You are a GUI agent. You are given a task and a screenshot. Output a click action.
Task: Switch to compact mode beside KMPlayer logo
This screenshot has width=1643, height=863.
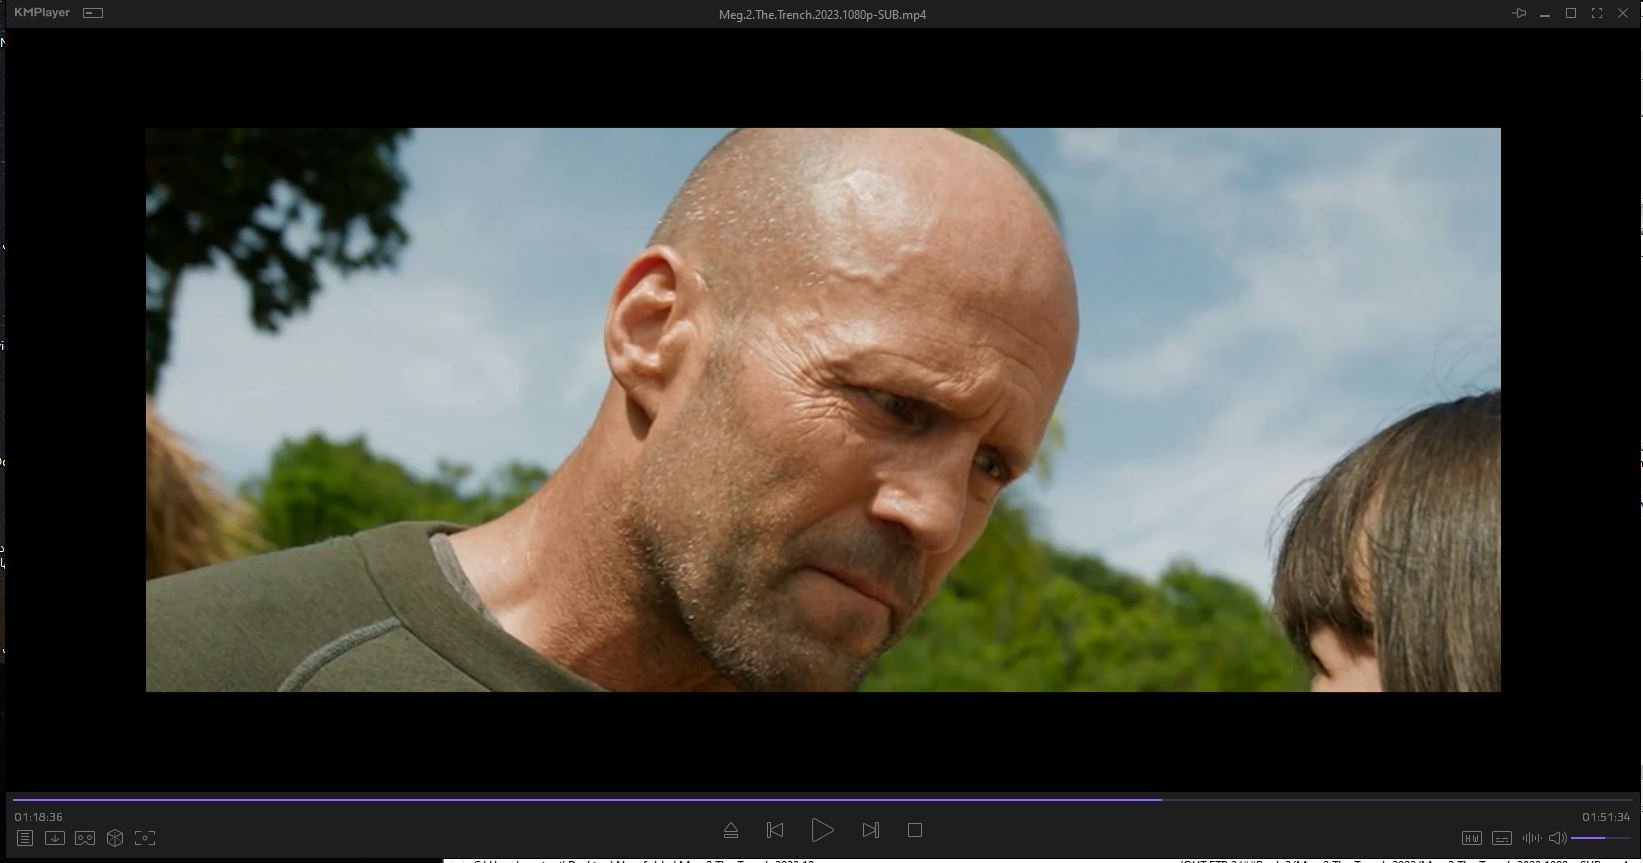point(93,13)
